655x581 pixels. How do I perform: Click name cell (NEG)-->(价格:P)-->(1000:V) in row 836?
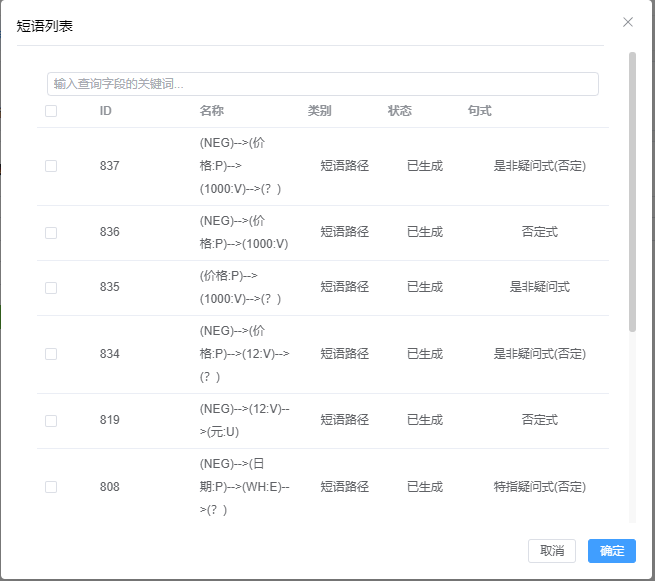tap(244, 232)
